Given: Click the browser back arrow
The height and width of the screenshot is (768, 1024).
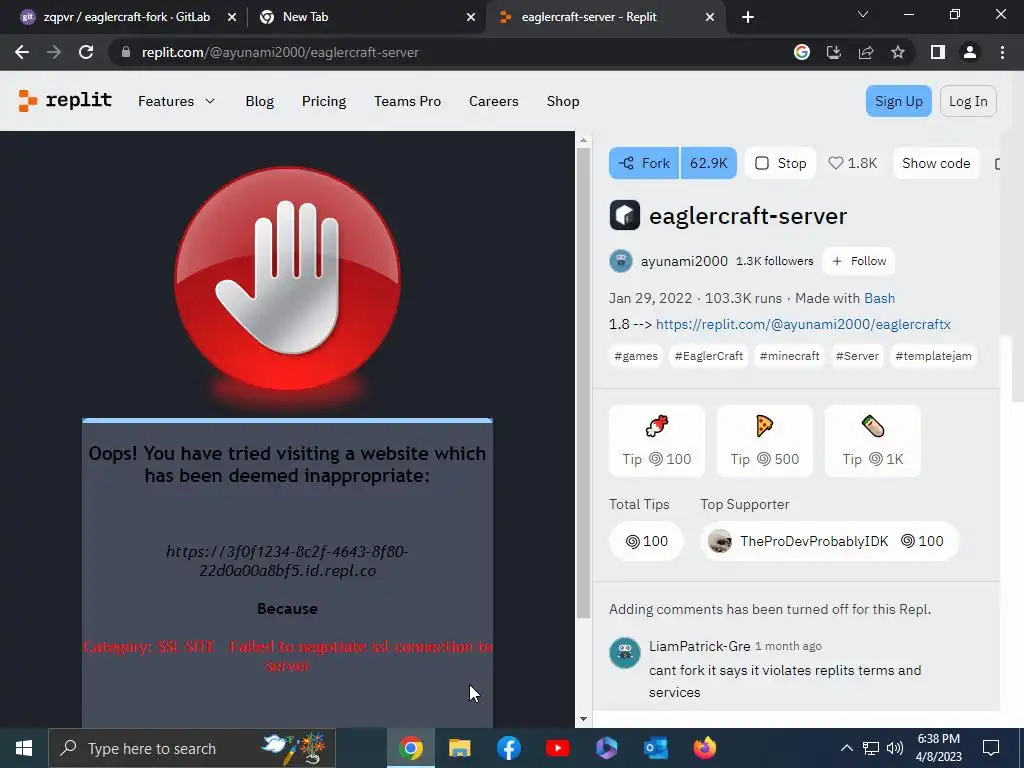Looking at the screenshot, I should 22,52.
